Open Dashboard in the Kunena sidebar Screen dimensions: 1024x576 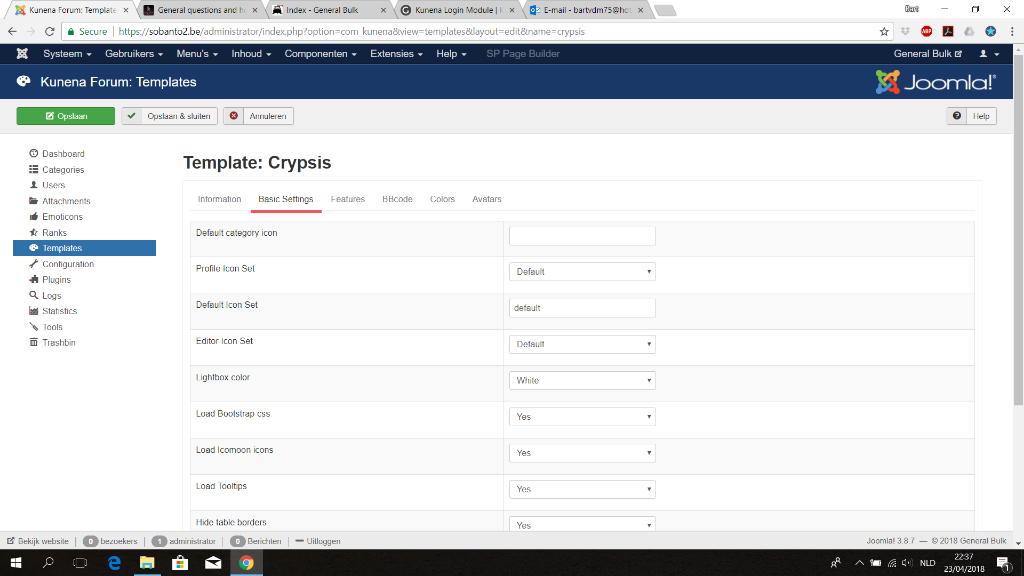point(63,153)
